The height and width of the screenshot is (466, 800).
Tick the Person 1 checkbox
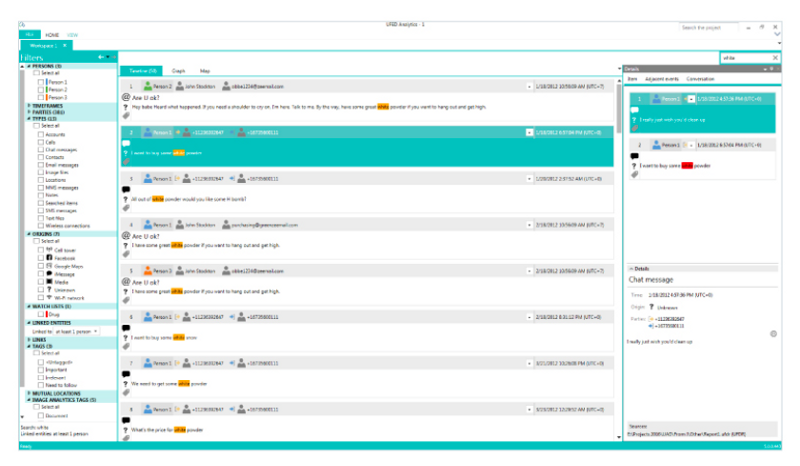coord(42,82)
